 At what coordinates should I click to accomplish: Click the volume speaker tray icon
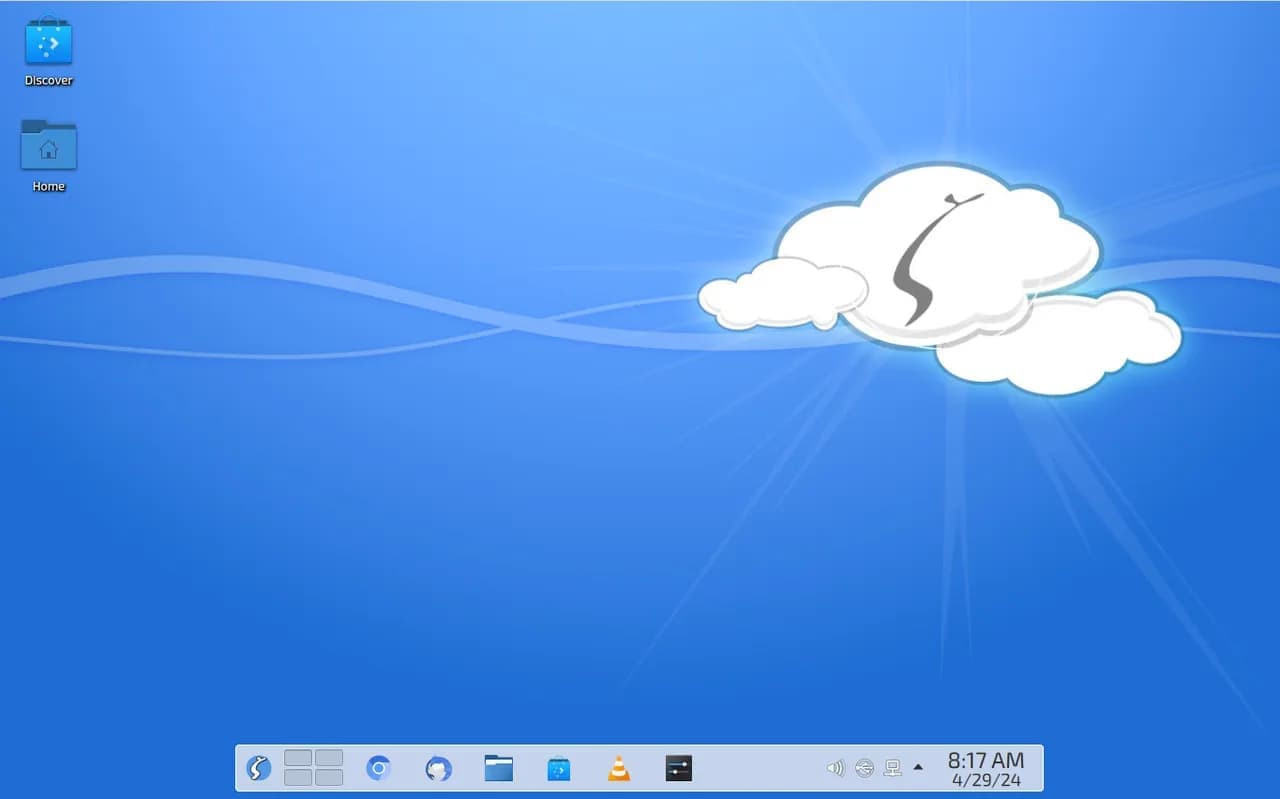pyautogui.click(x=836, y=768)
